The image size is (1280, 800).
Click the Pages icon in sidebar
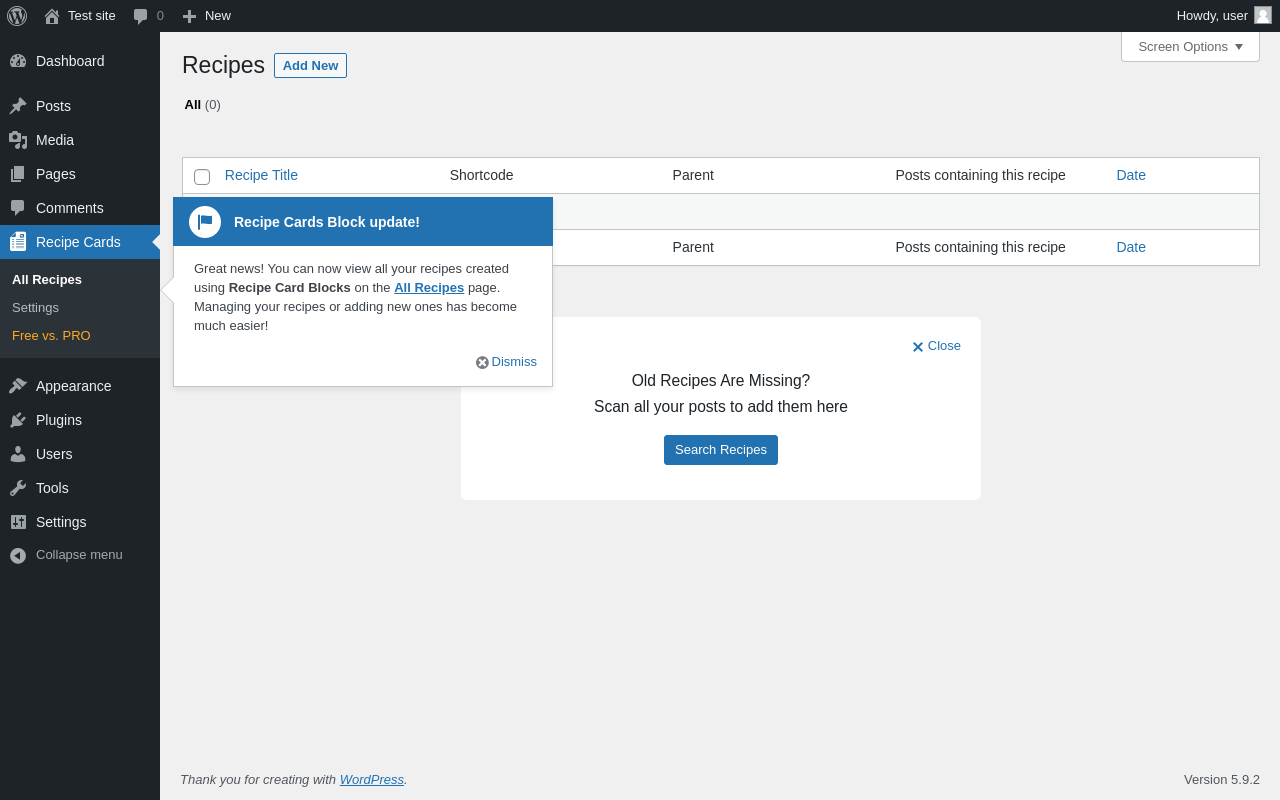coord(18,174)
